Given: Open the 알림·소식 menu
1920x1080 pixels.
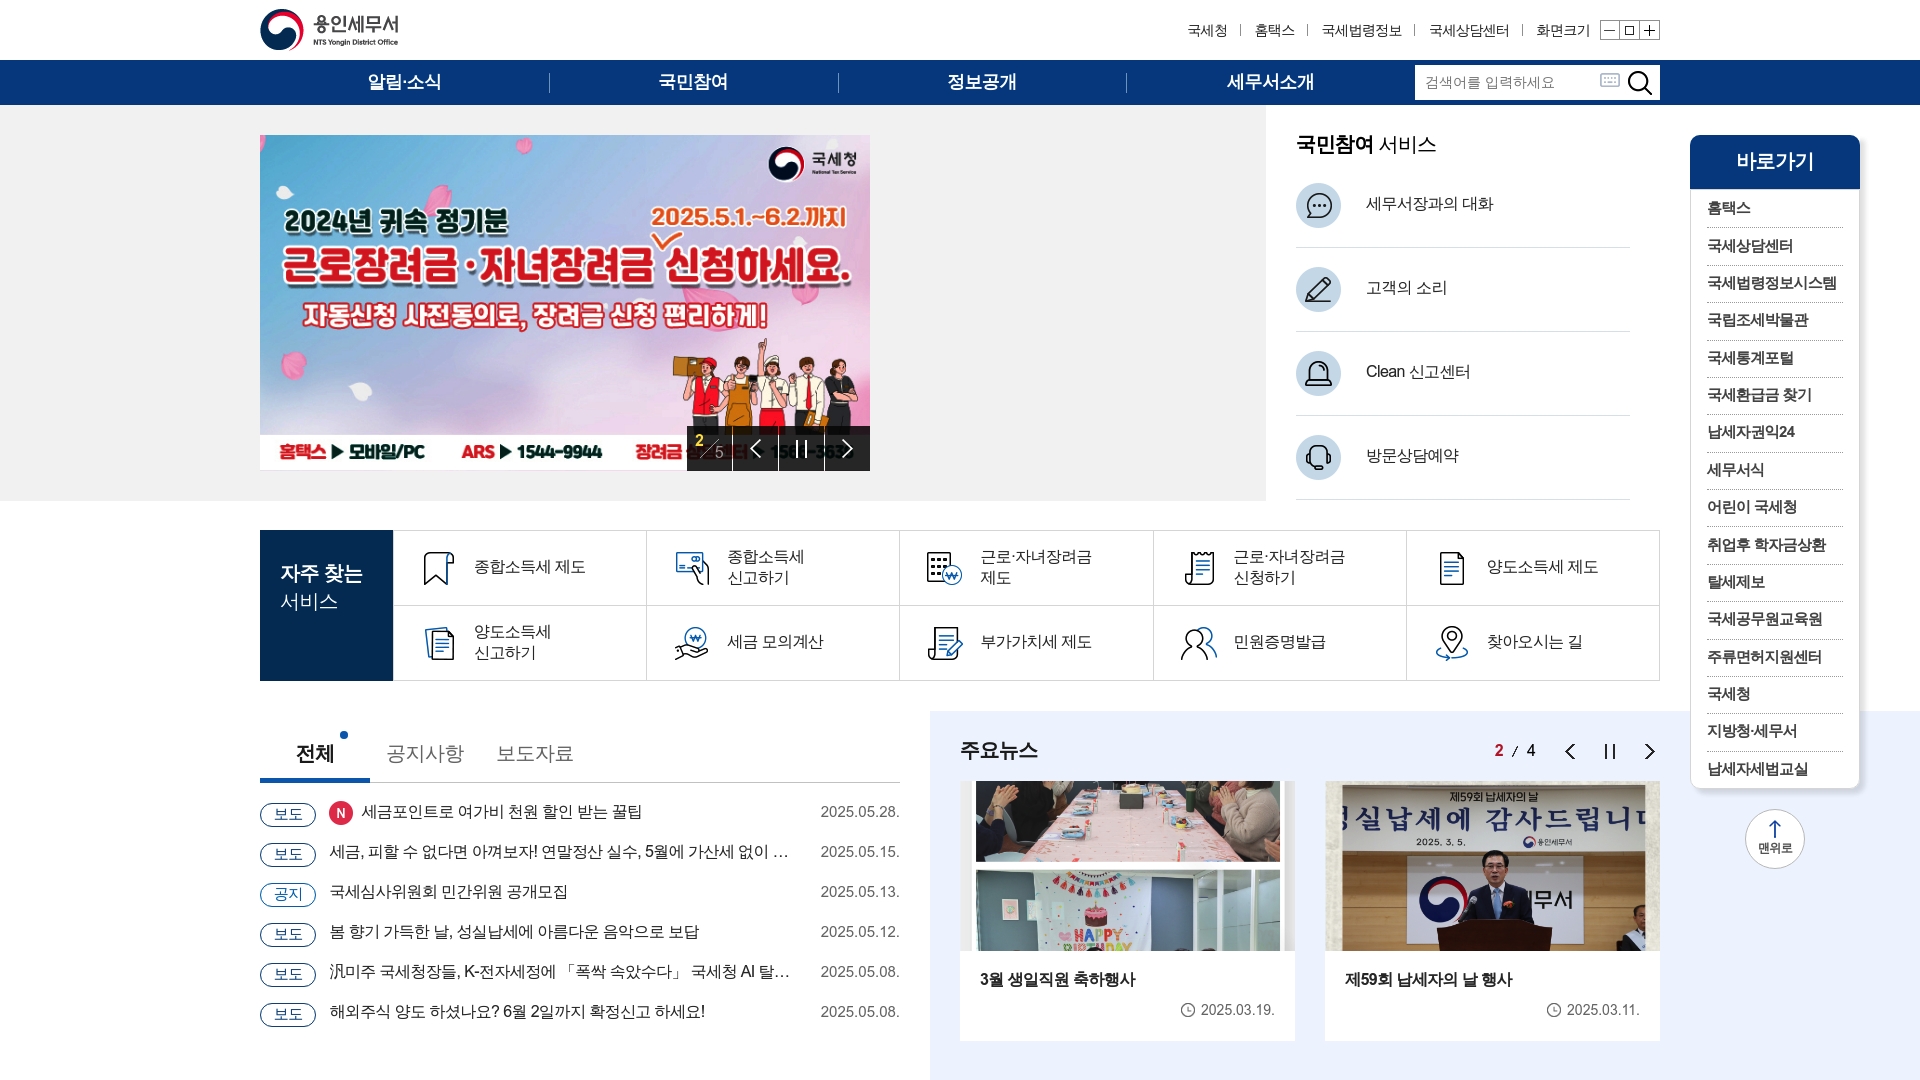Looking at the screenshot, I should click(404, 83).
